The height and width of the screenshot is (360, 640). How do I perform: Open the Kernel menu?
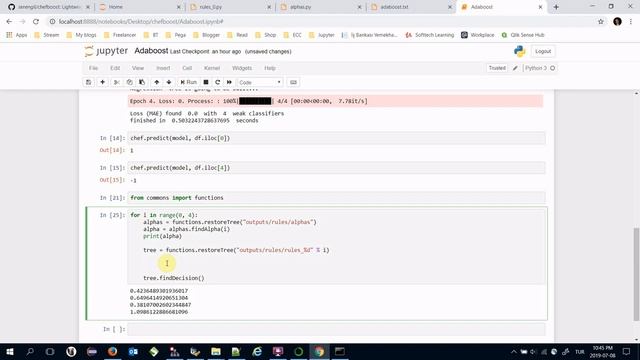[x=212, y=68]
